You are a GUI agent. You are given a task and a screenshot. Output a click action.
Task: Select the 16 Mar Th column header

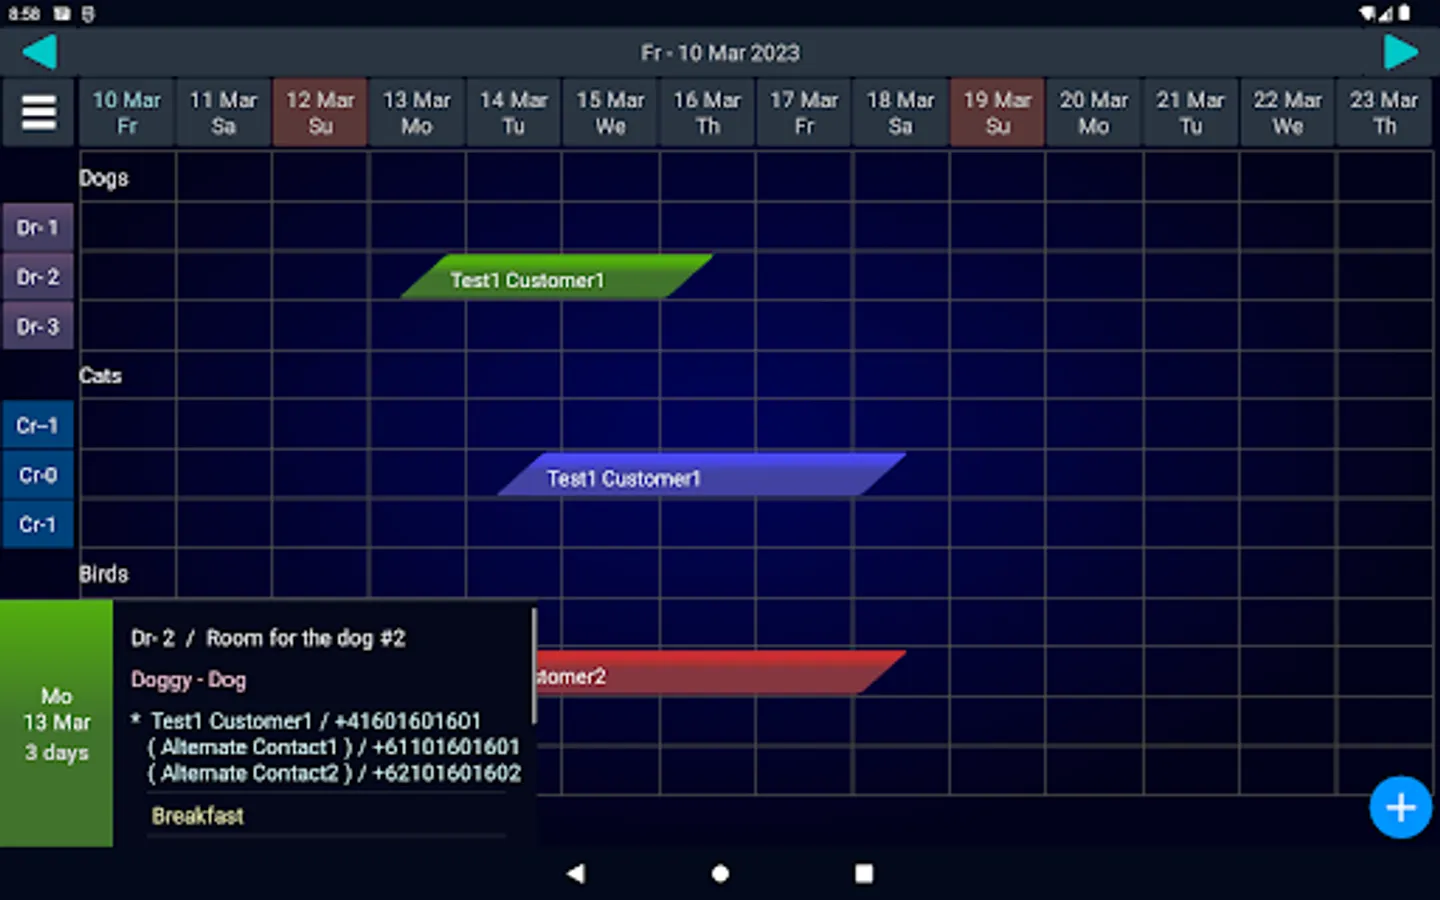[707, 113]
